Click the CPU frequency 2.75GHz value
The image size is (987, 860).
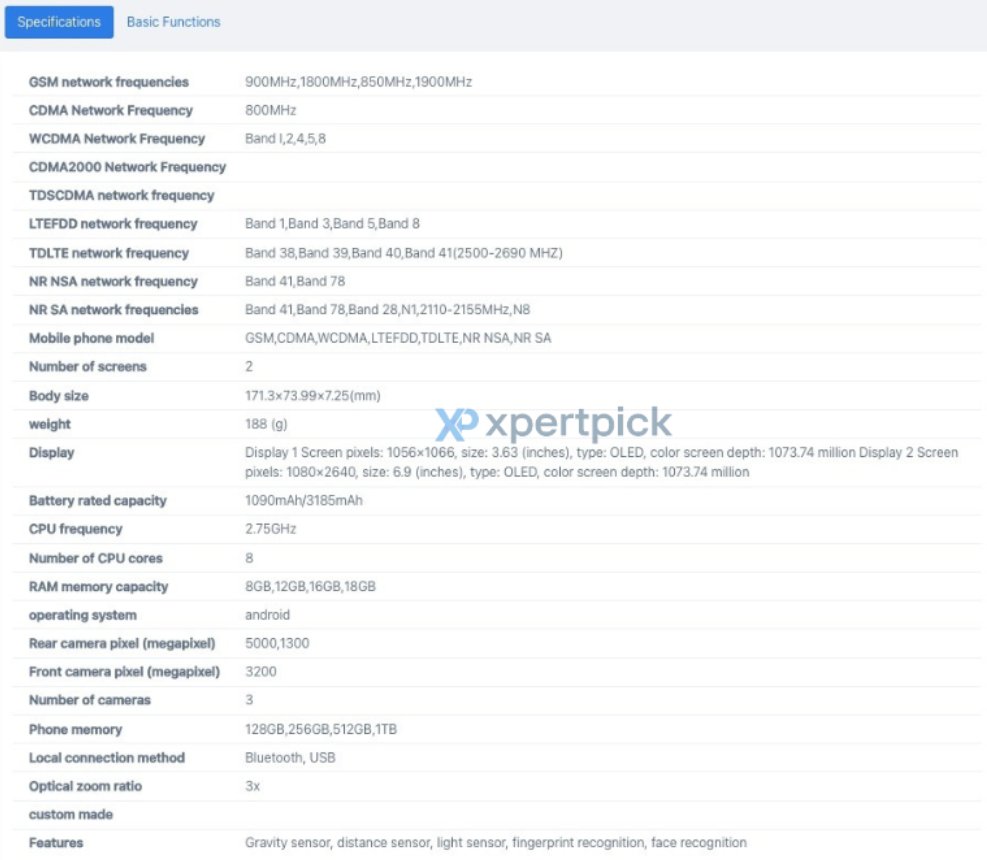[270, 529]
